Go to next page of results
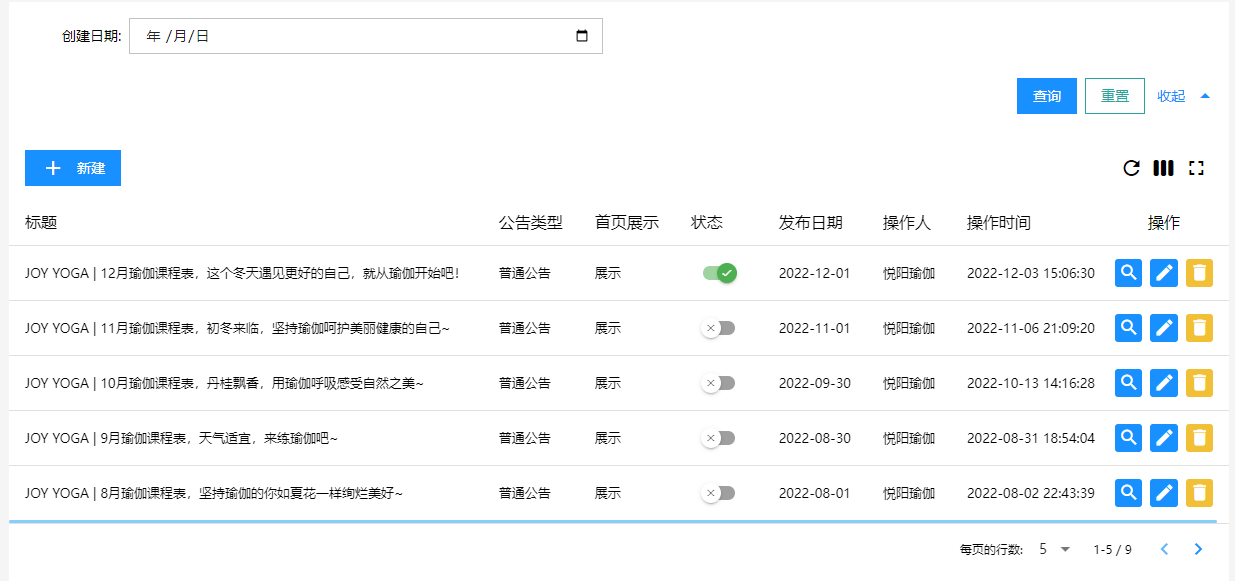1235x581 pixels. point(1198,549)
